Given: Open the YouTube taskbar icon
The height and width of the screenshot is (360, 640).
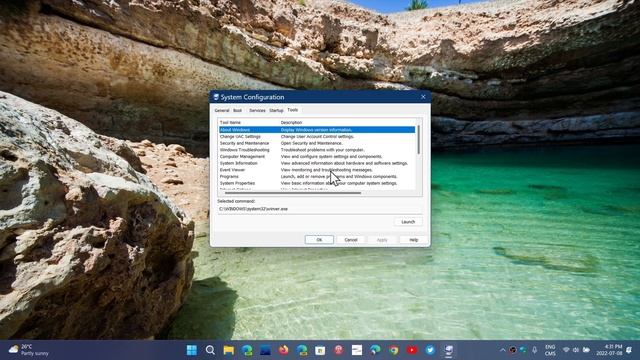Looking at the screenshot, I should coord(412,350).
